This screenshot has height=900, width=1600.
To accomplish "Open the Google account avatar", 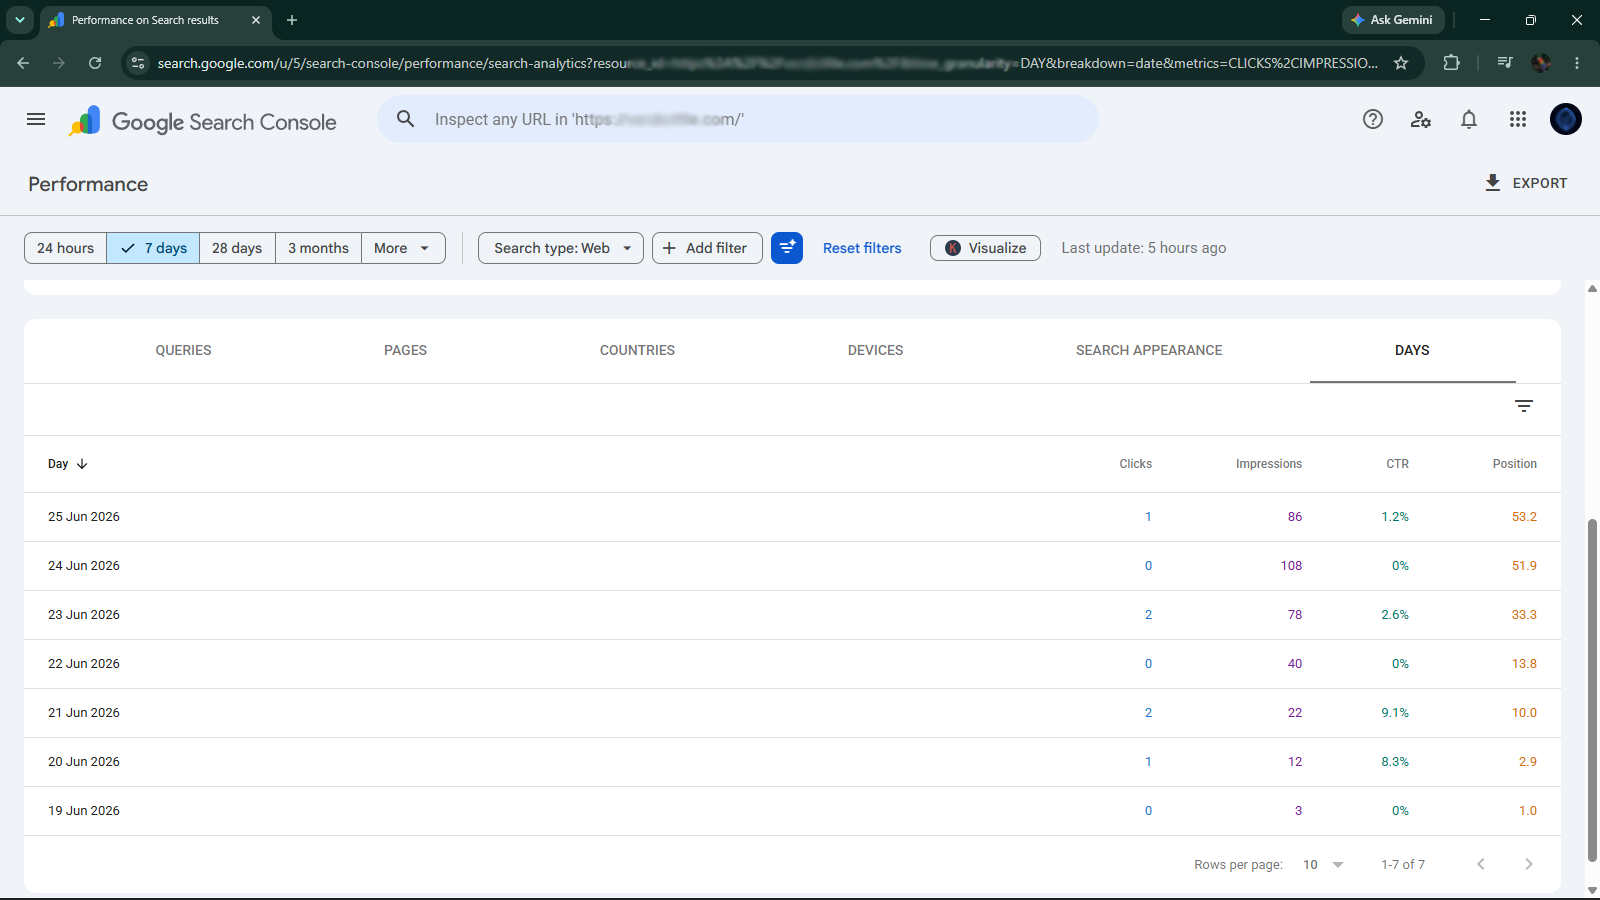I will point(1566,119).
